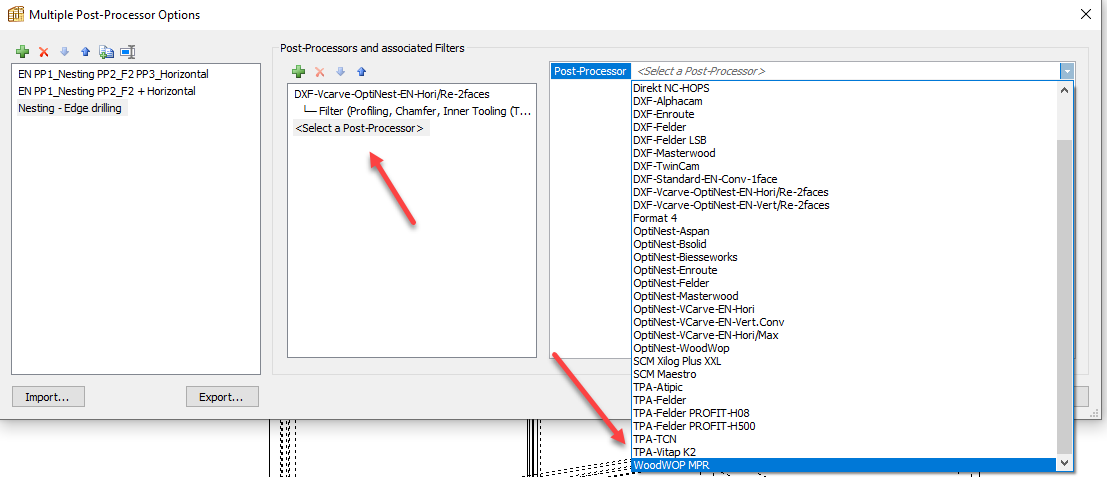Pick DXF-Standard-EN-Conv-1face post-processor

click(x=844, y=179)
